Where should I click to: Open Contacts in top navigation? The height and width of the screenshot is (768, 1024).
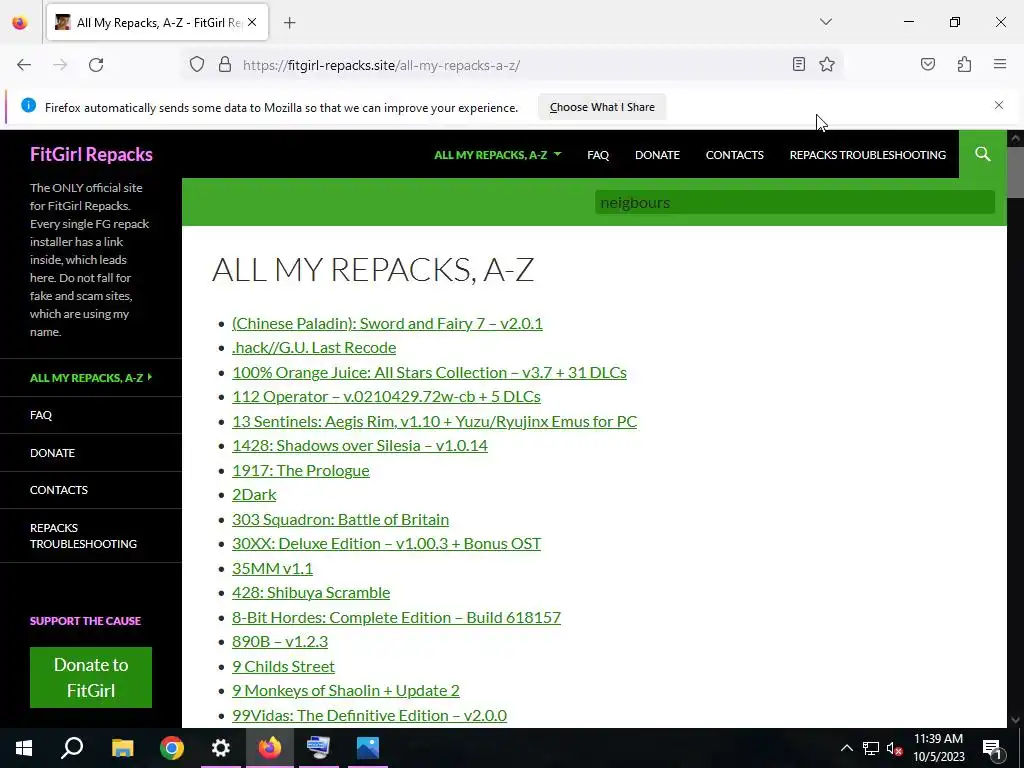[734, 155]
